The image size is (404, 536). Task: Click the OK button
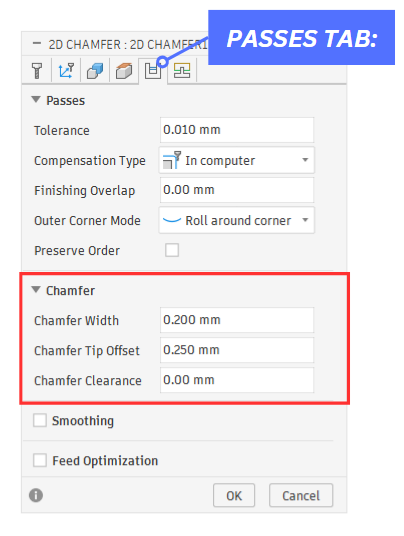[x=234, y=495]
